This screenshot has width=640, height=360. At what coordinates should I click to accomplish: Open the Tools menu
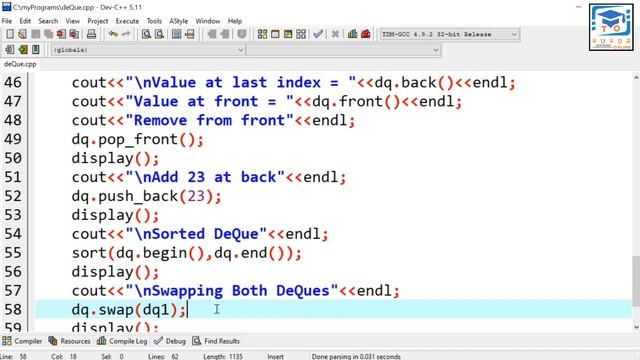(x=154, y=21)
